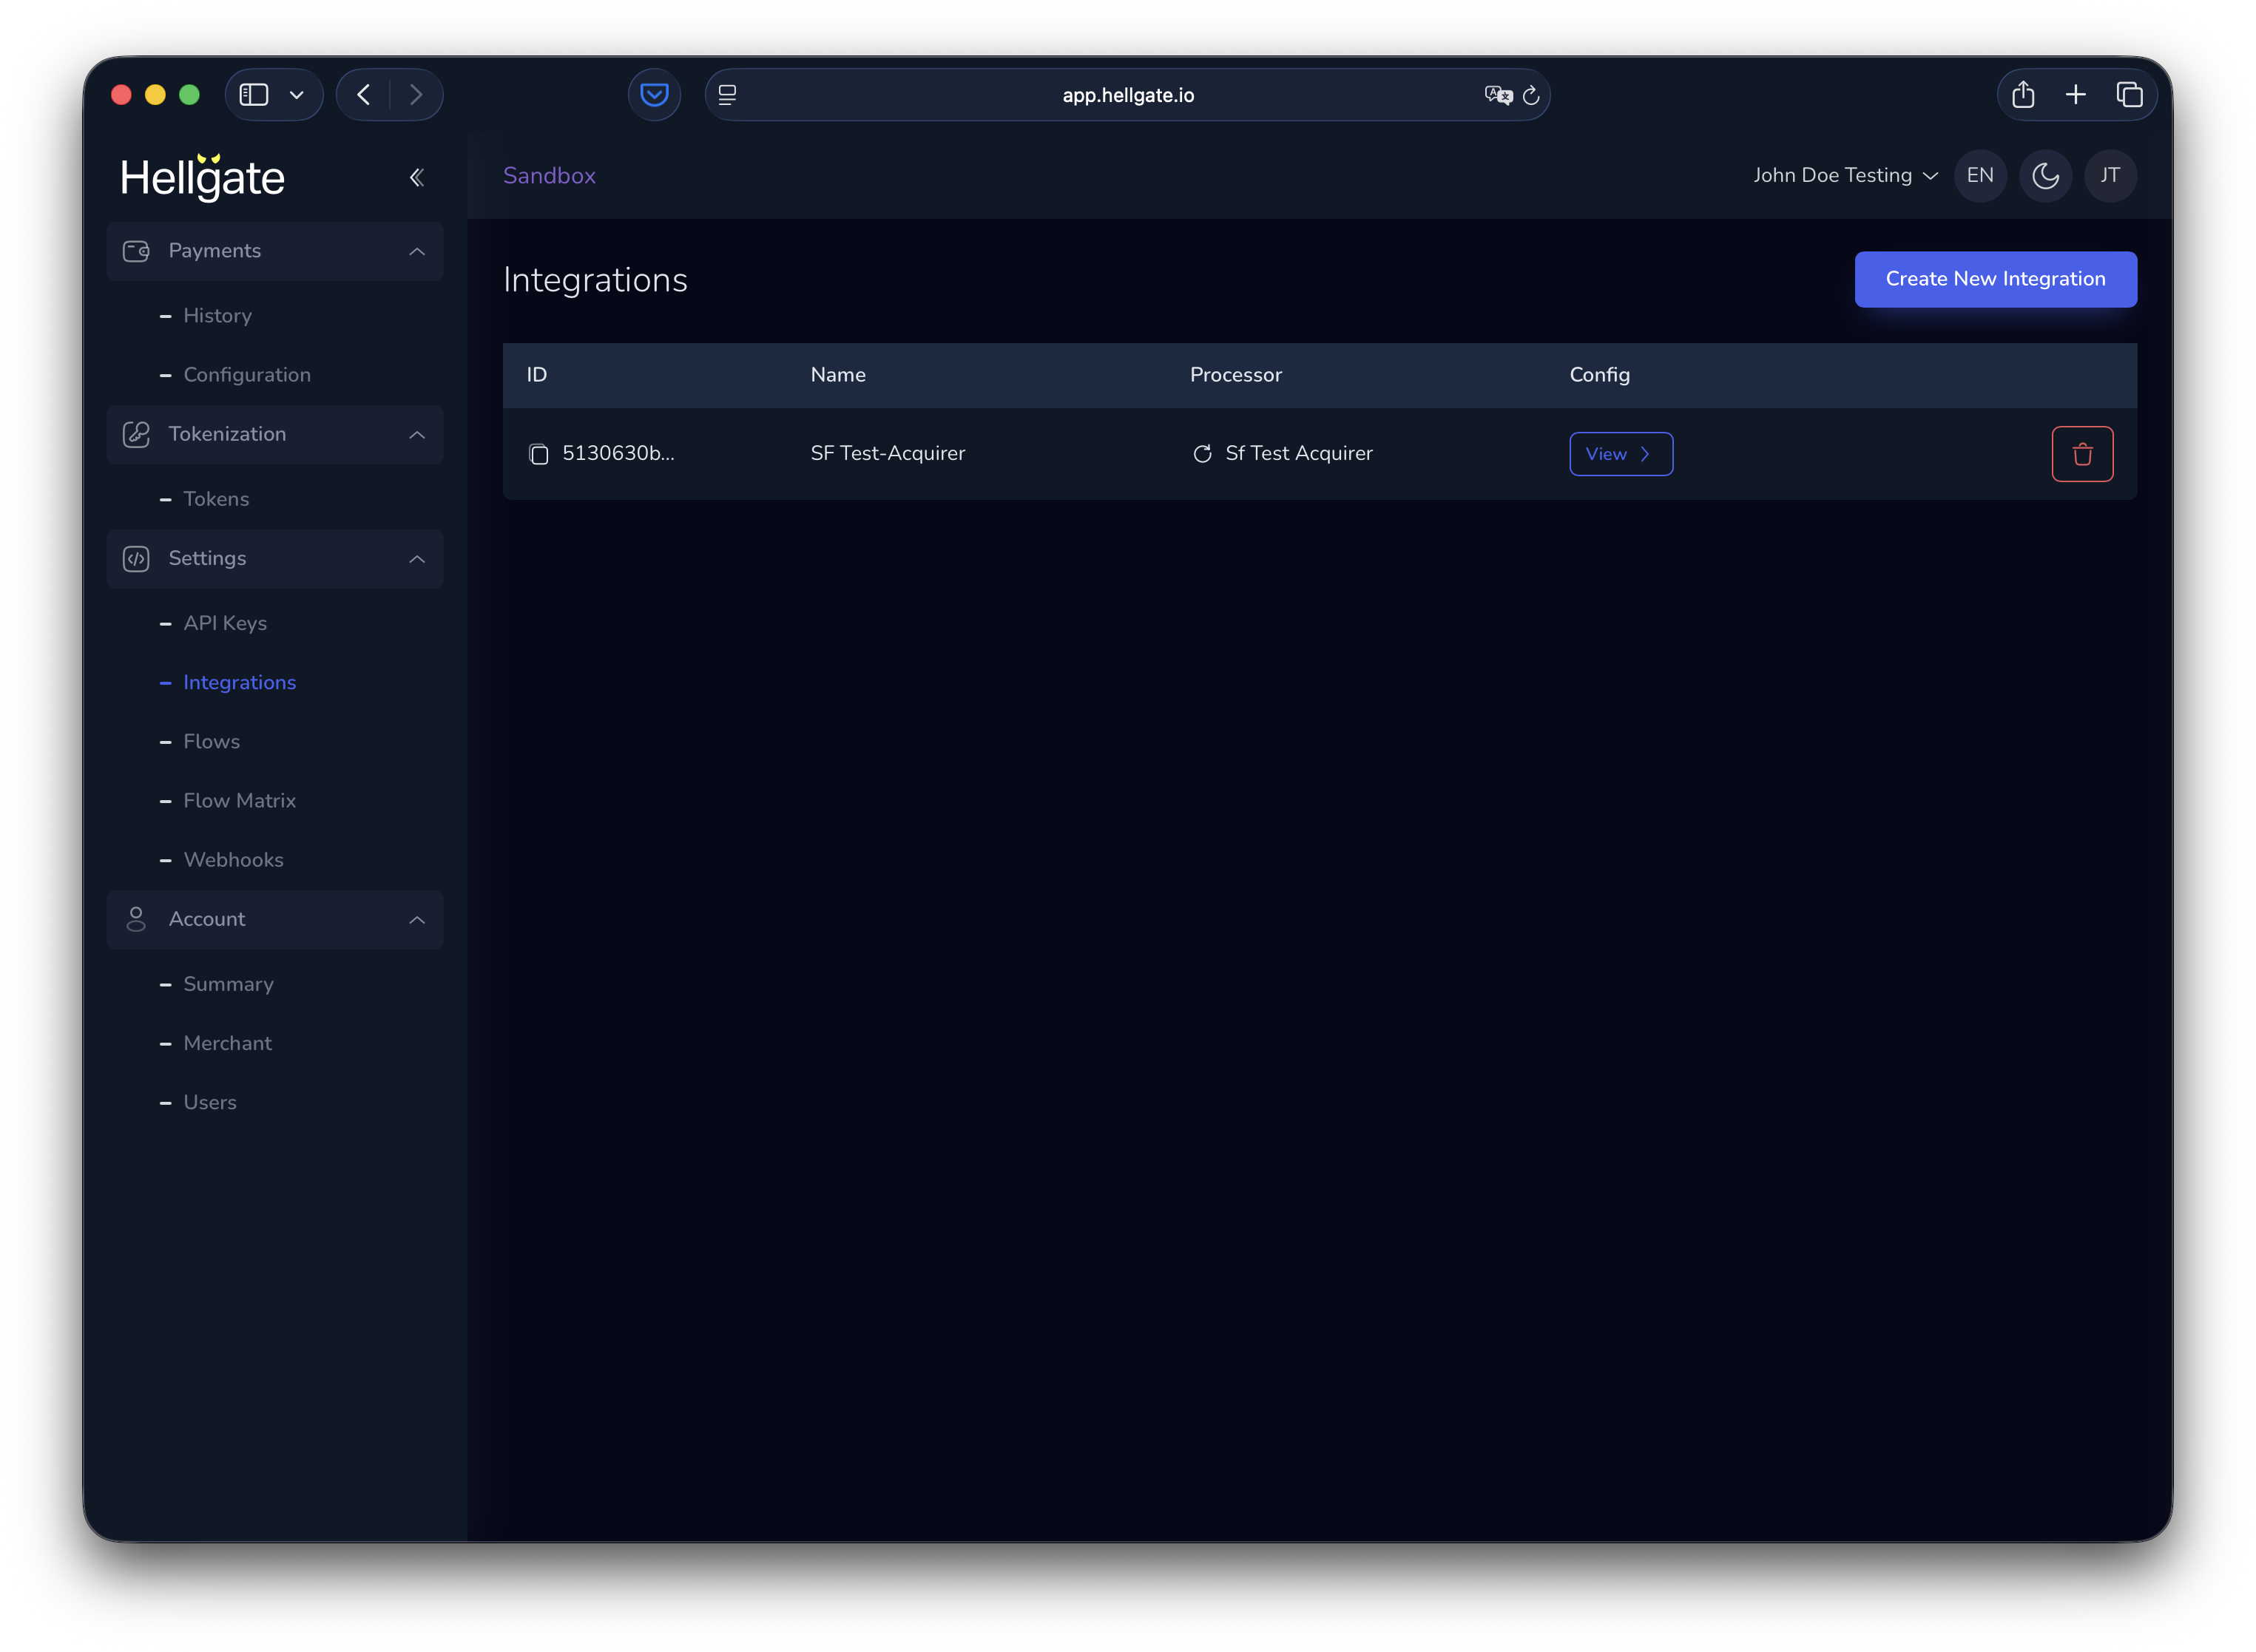Navigate to the Flow Matrix page
Viewport: 2256px width, 1652px height.
pyautogui.click(x=239, y=800)
